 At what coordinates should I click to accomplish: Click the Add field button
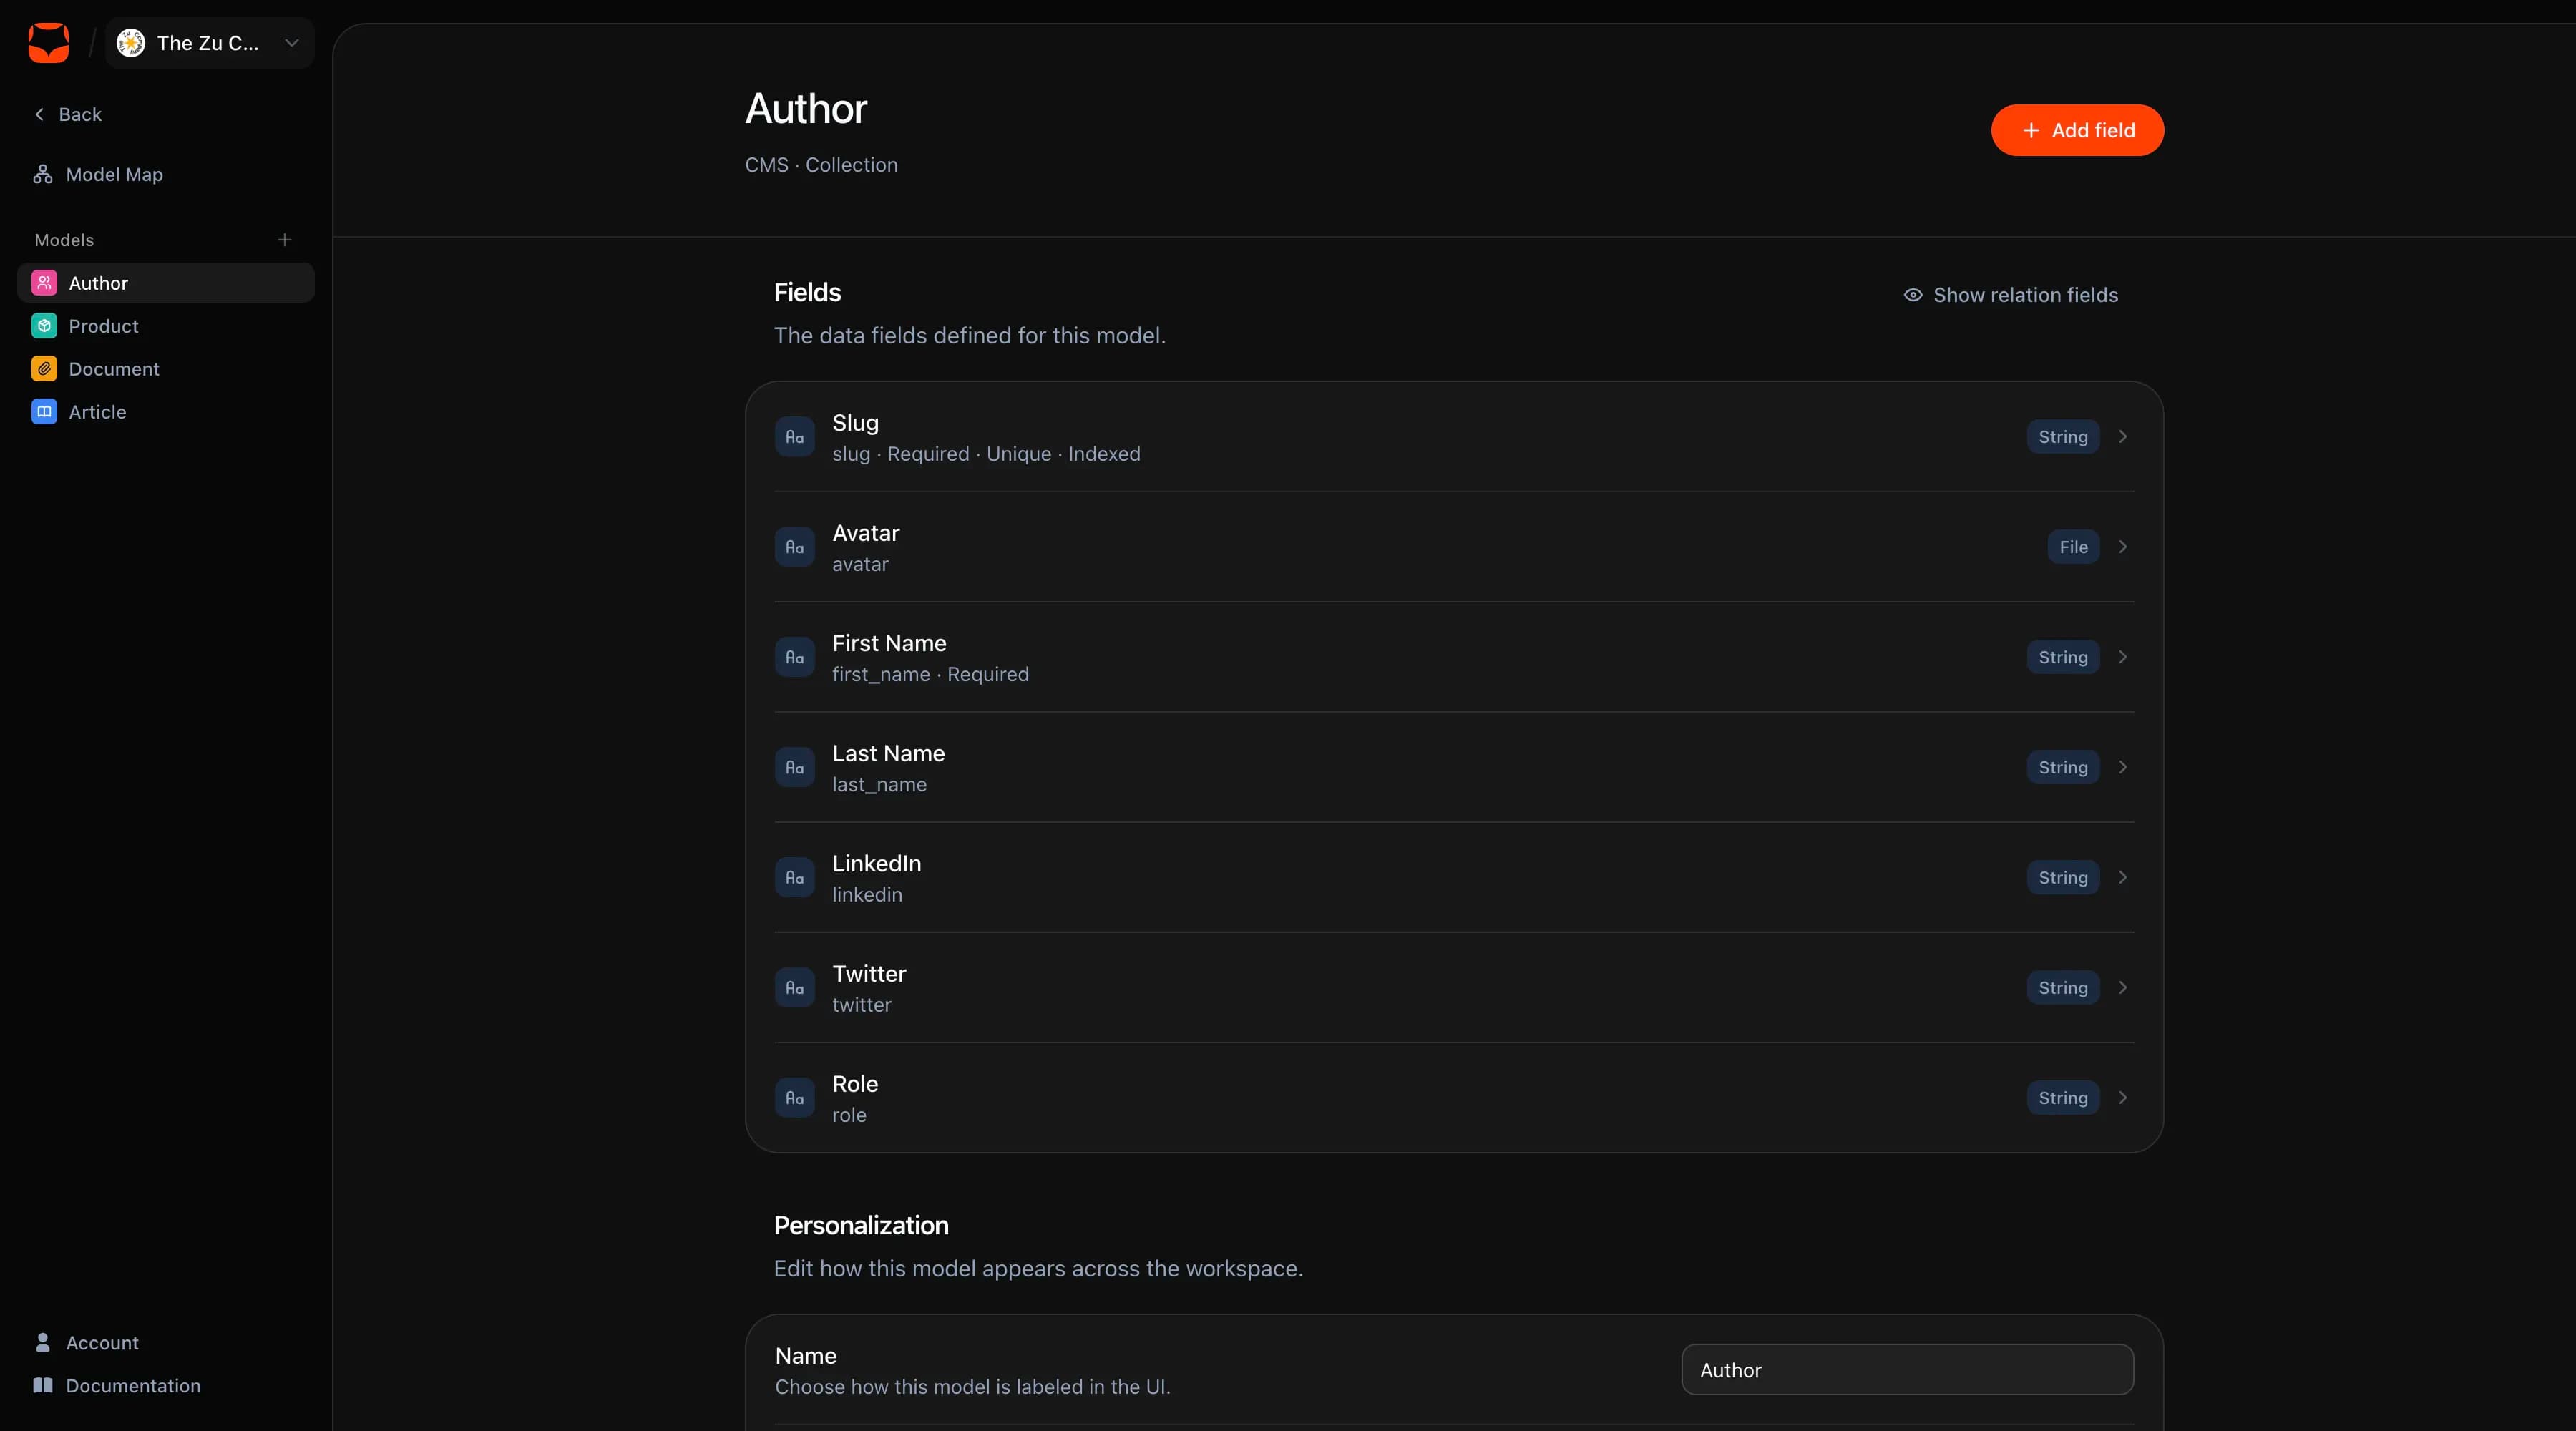pos(2077,130)
